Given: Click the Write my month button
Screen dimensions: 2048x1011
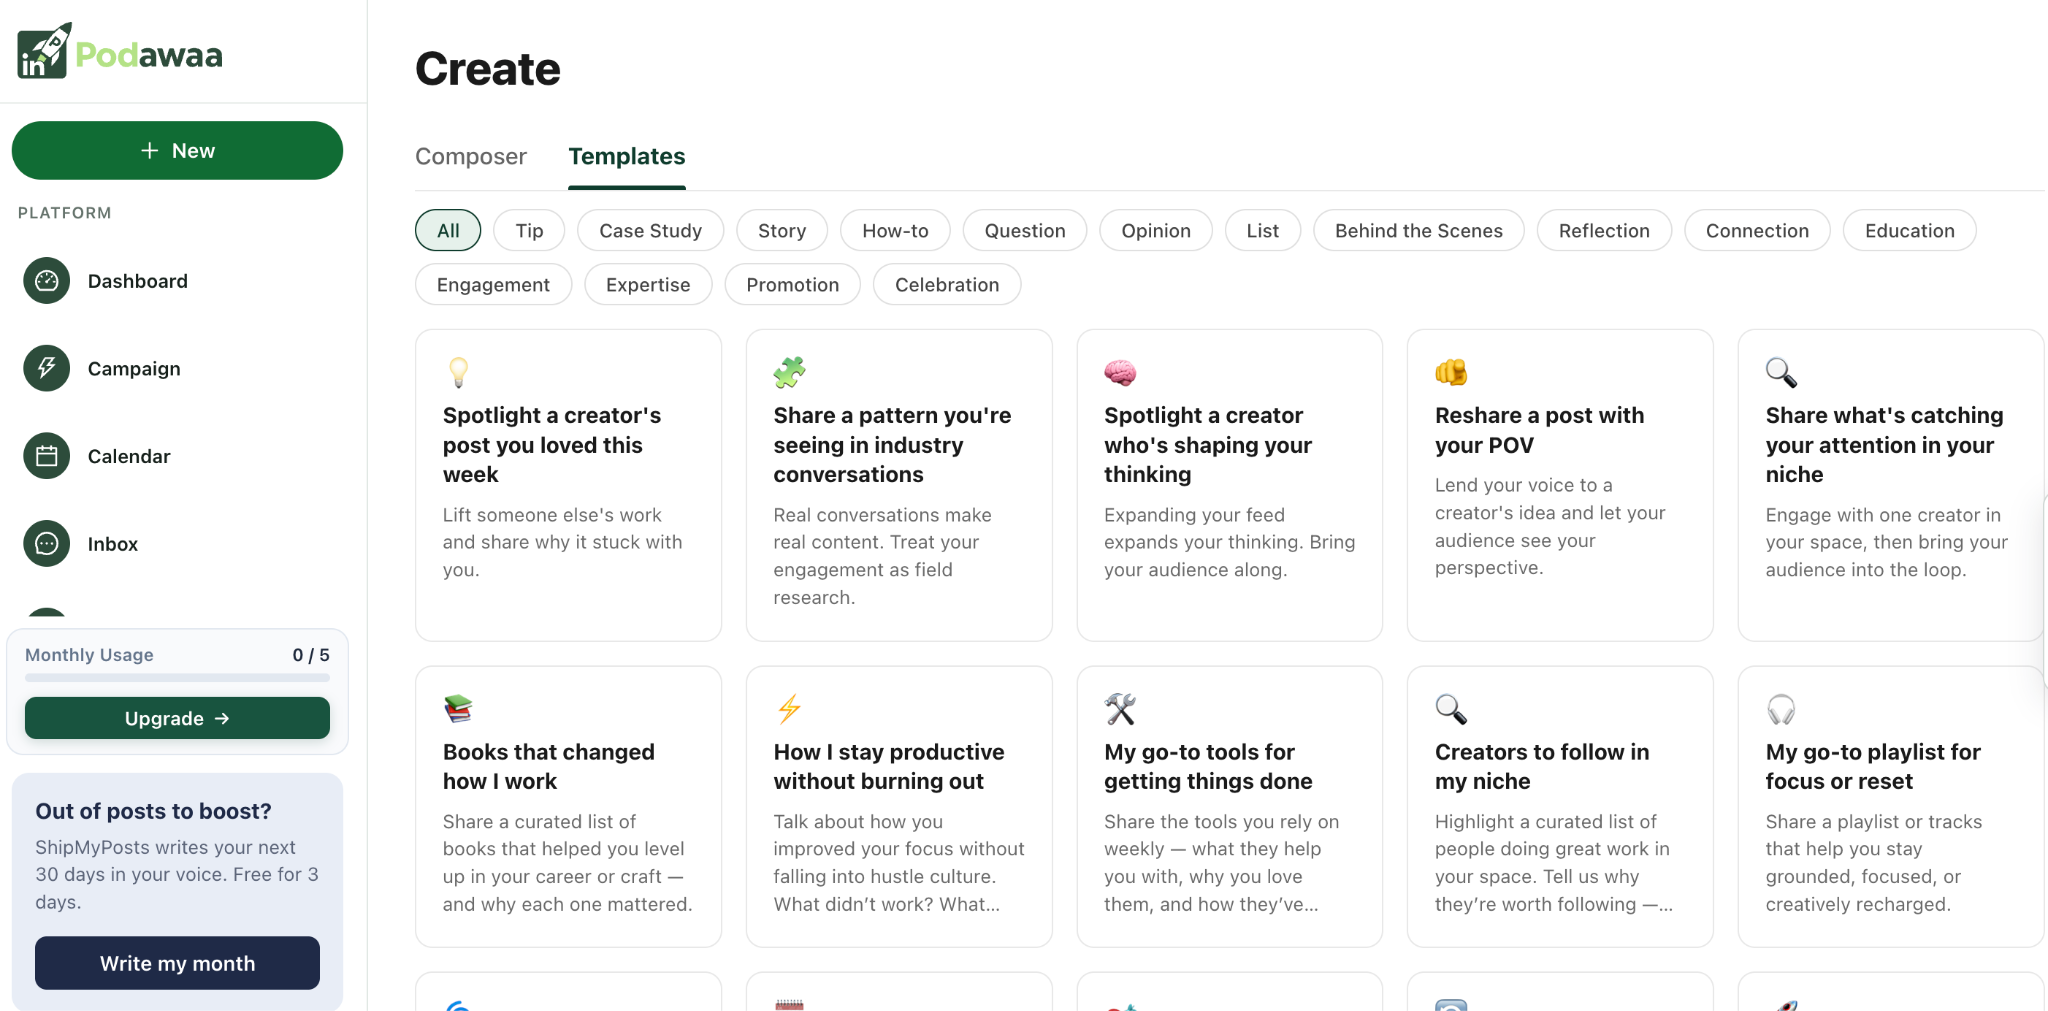Looking at the screenshot, I should pos(177,963).
